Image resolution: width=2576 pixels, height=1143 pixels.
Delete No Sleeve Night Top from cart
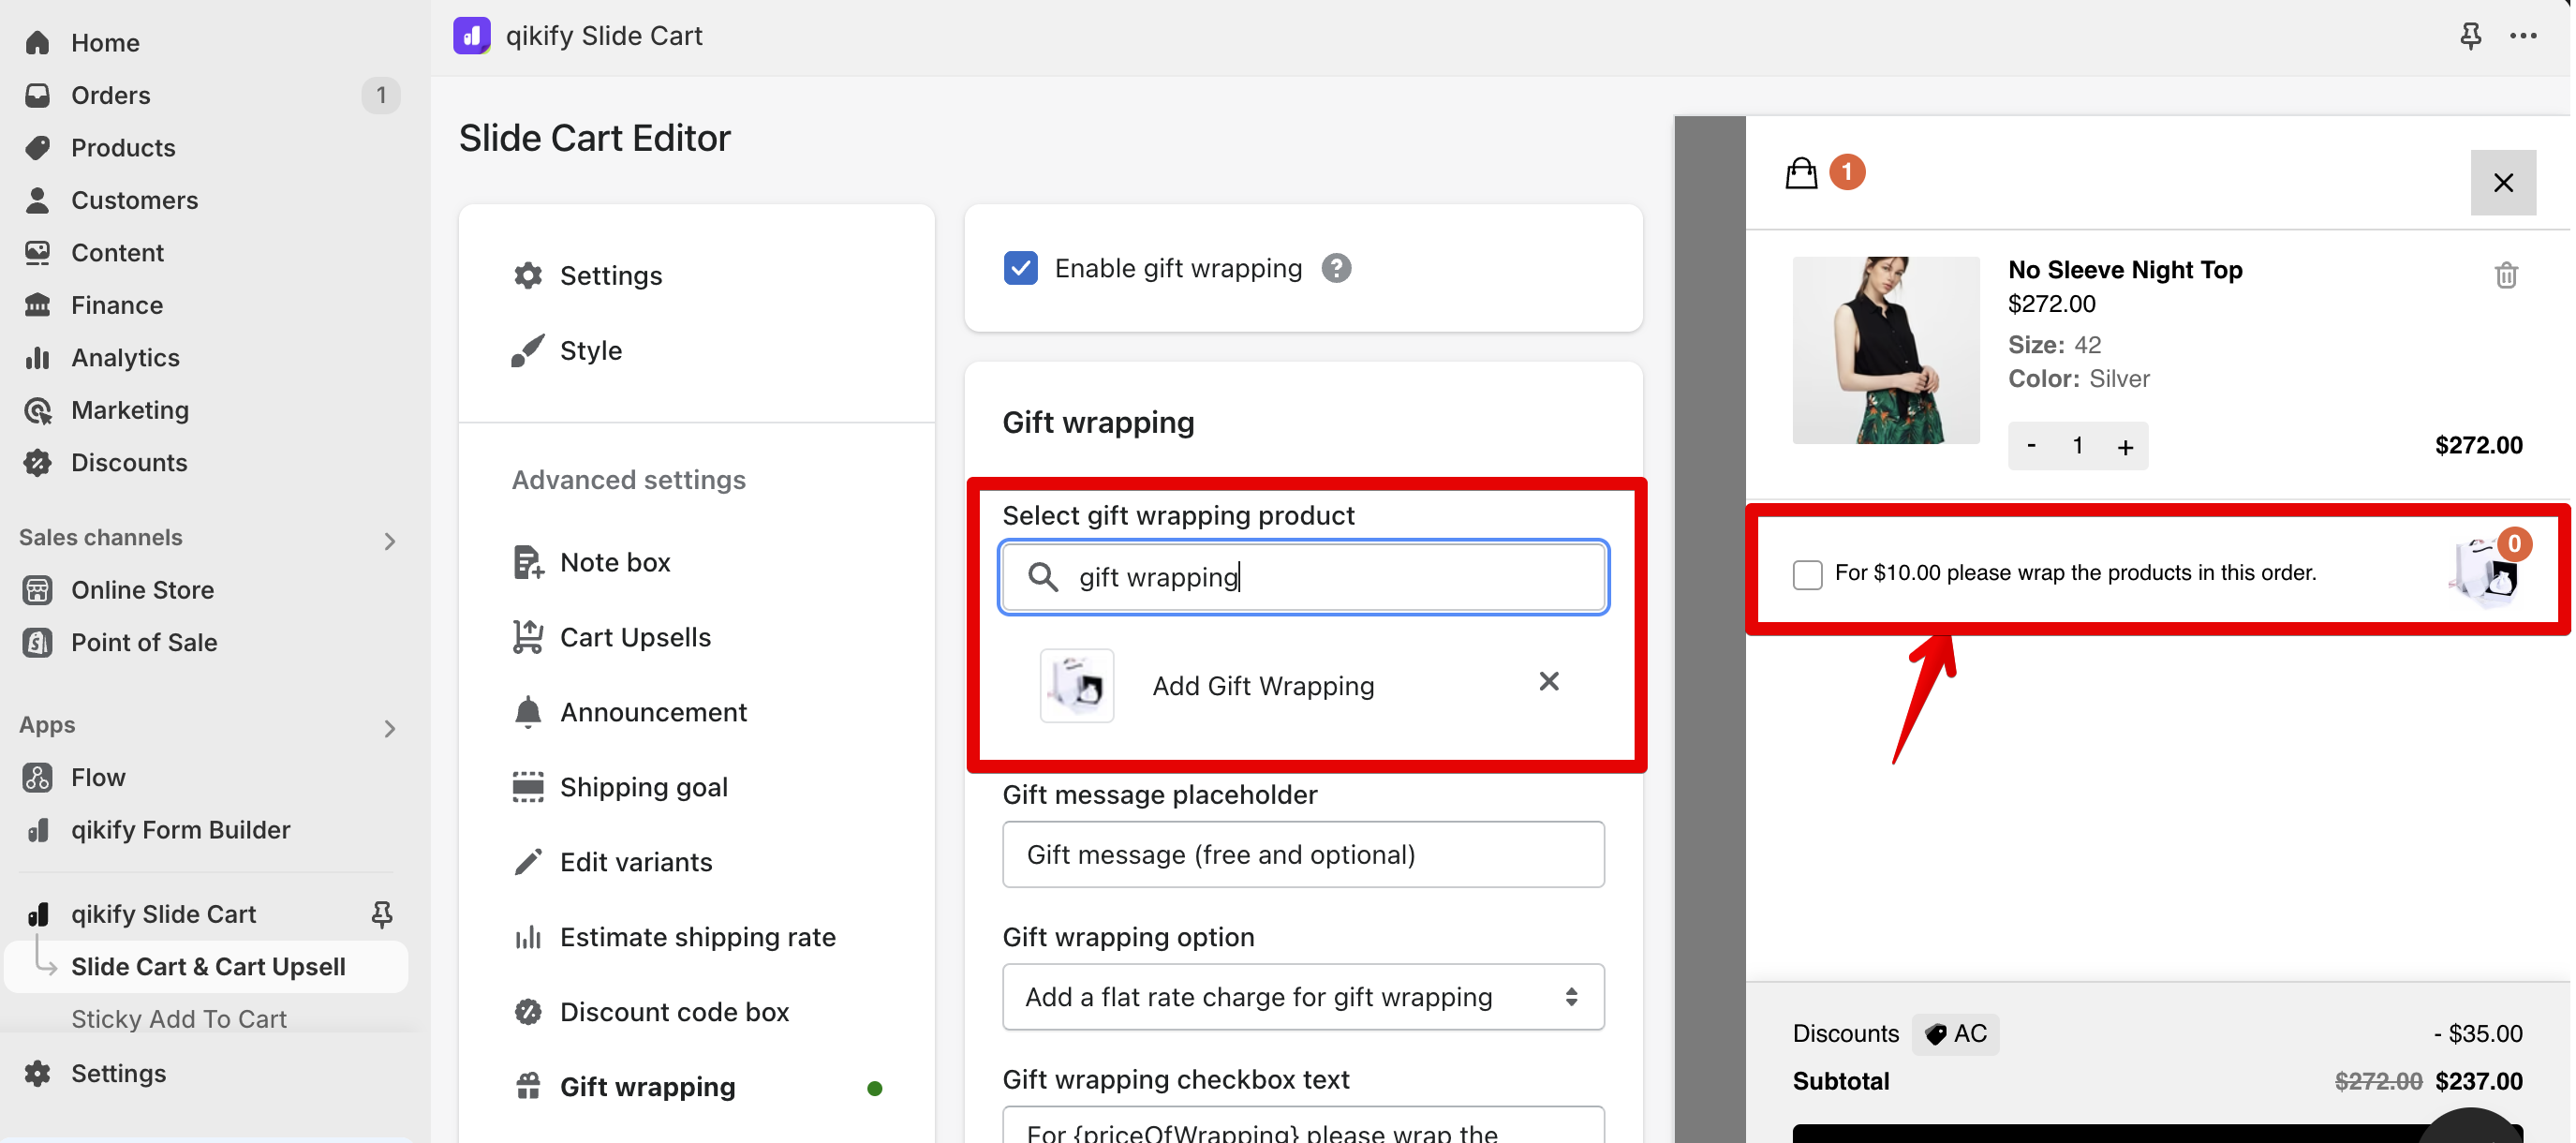pos(2506,275)
